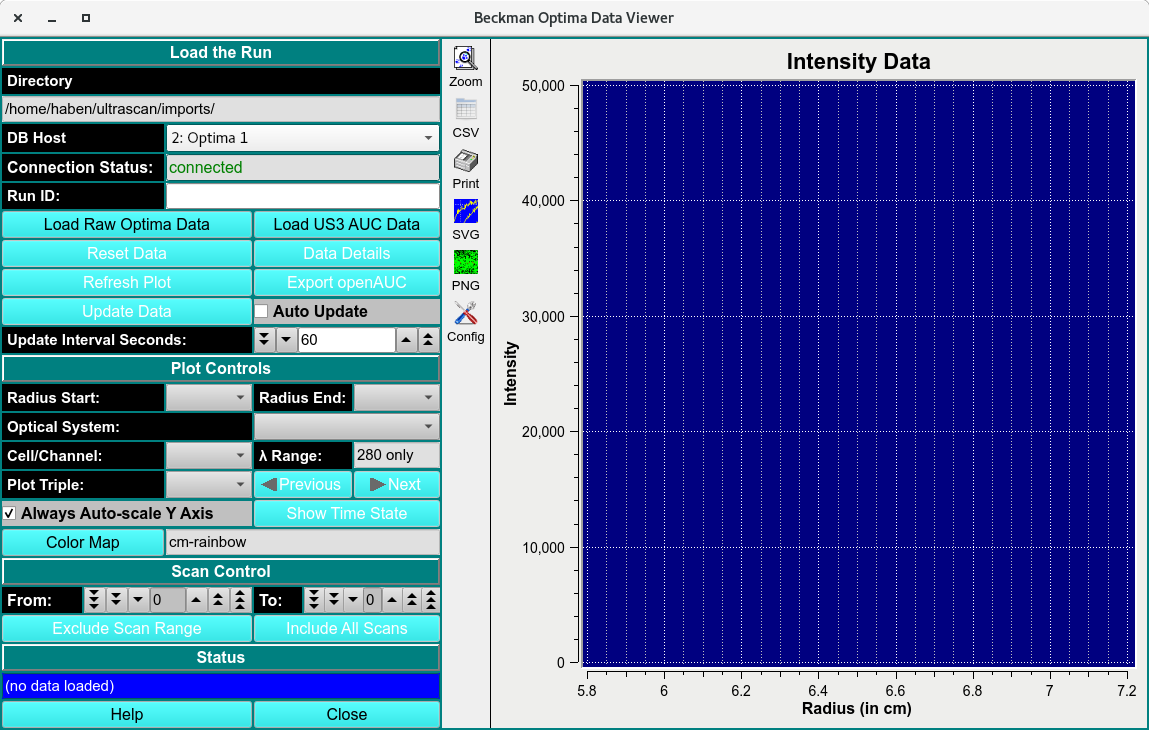The height and width of the screenshot is (730, 1149).
Task: Click Load Raw Optima Data button
Action: point(127,225)
